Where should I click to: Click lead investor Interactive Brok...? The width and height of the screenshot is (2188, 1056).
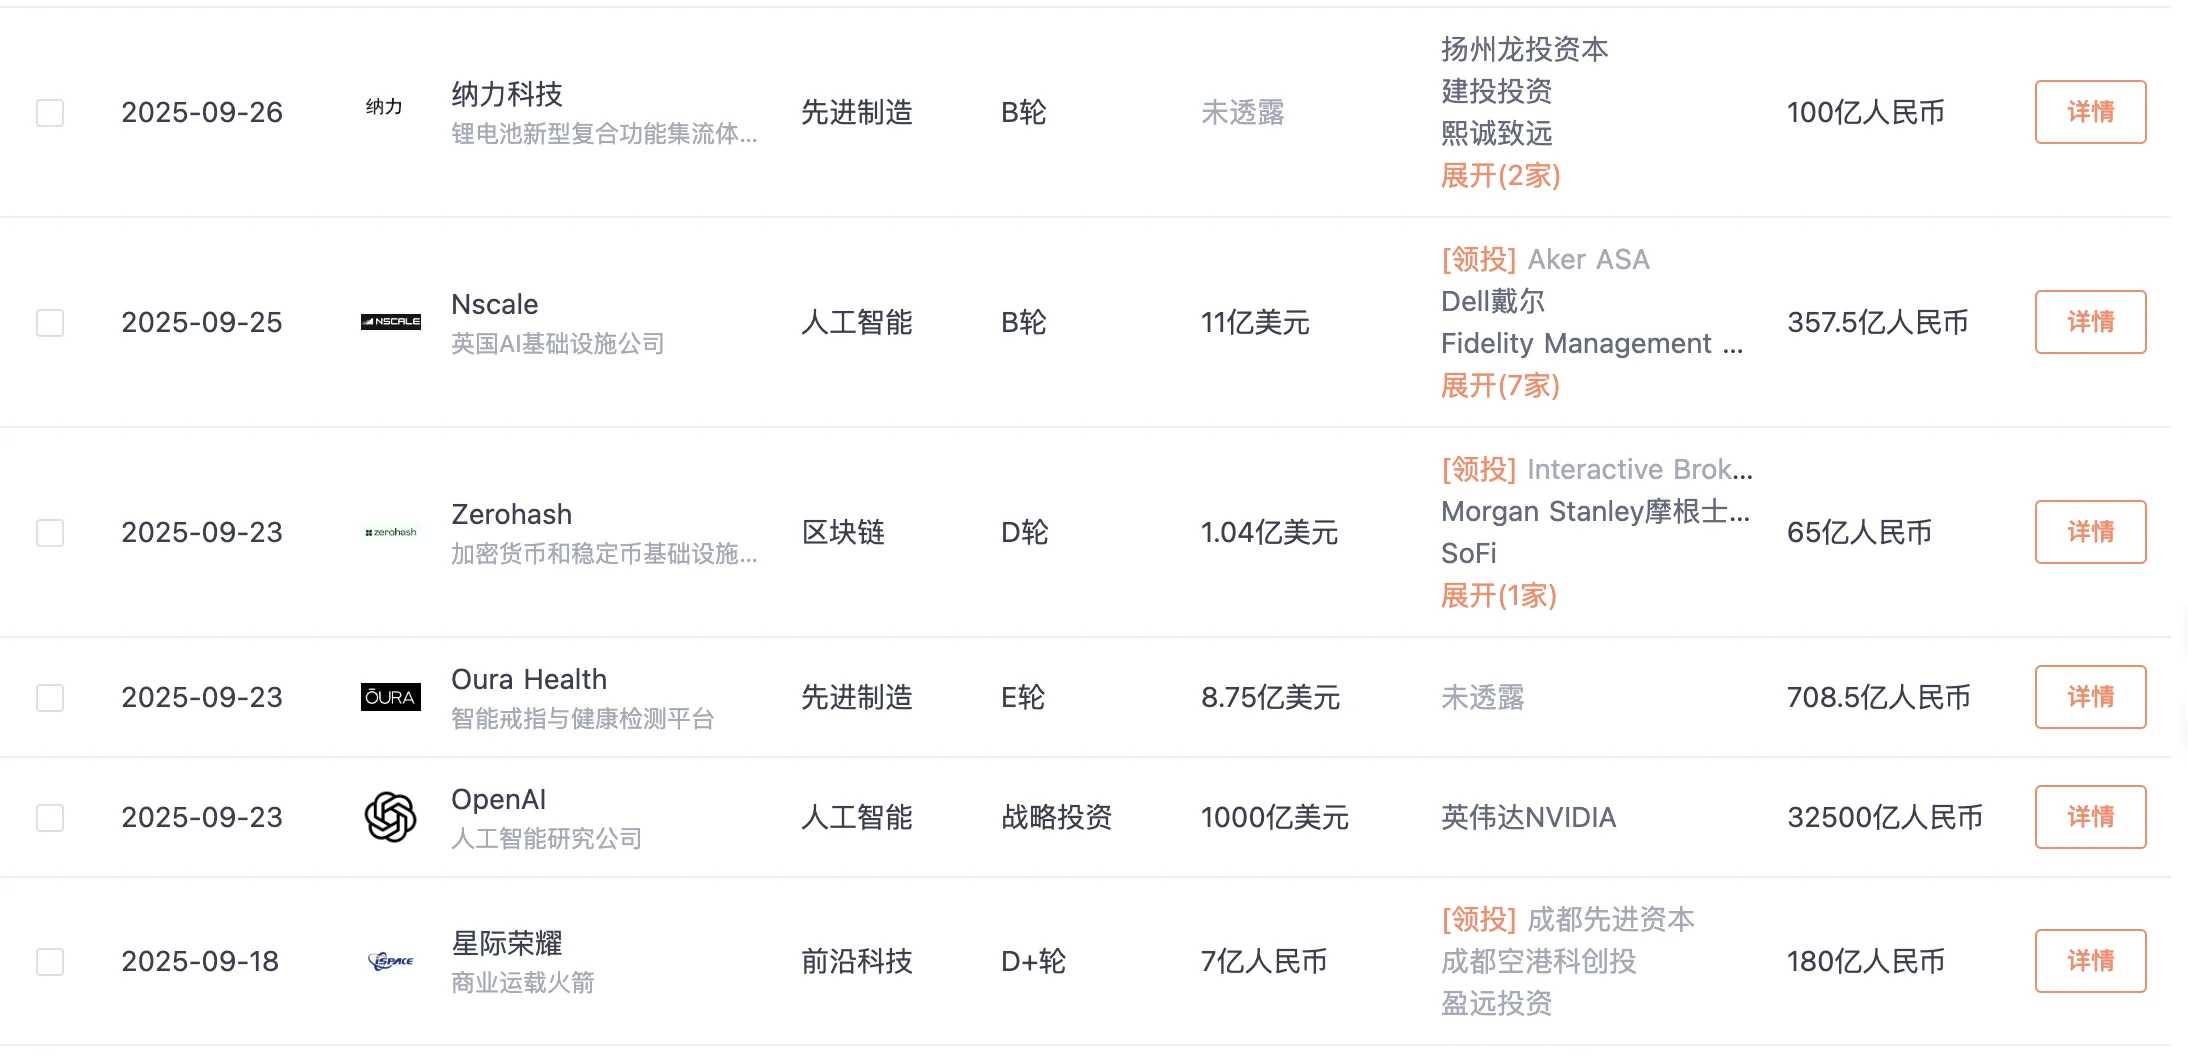[1640, 470]
